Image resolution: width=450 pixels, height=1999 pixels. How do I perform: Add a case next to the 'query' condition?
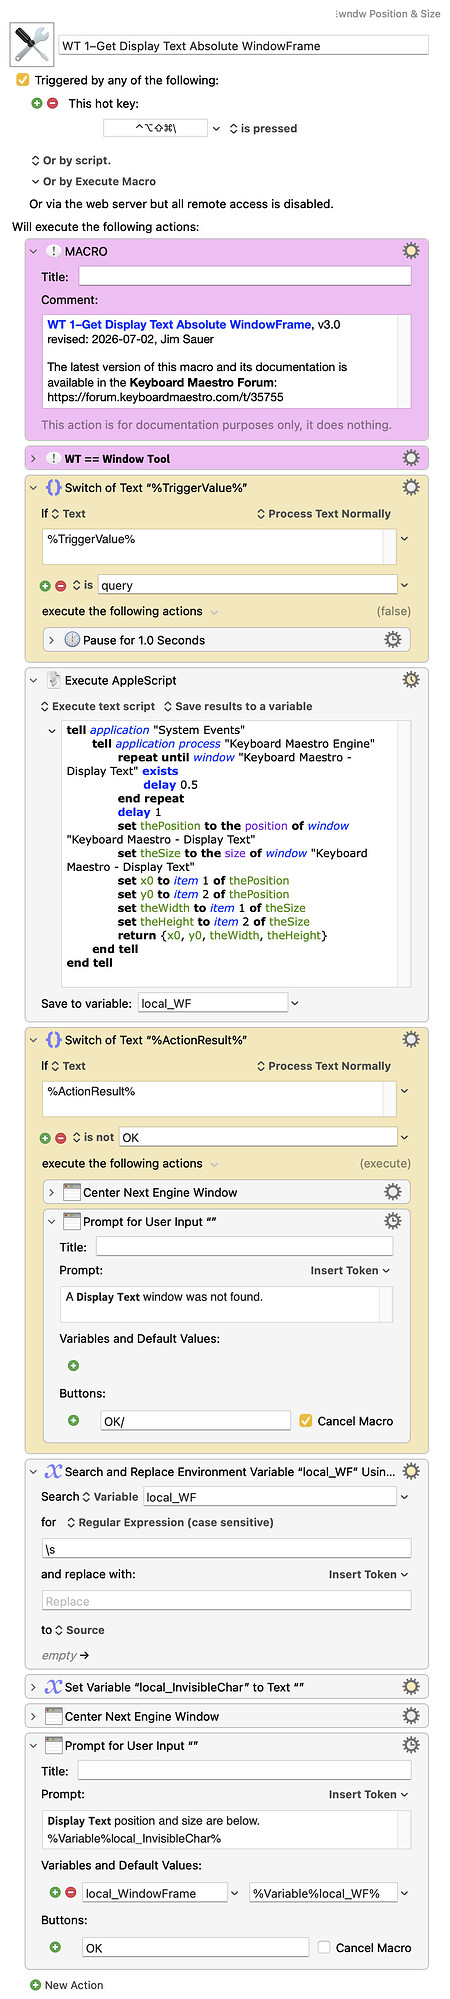[45, 585]
